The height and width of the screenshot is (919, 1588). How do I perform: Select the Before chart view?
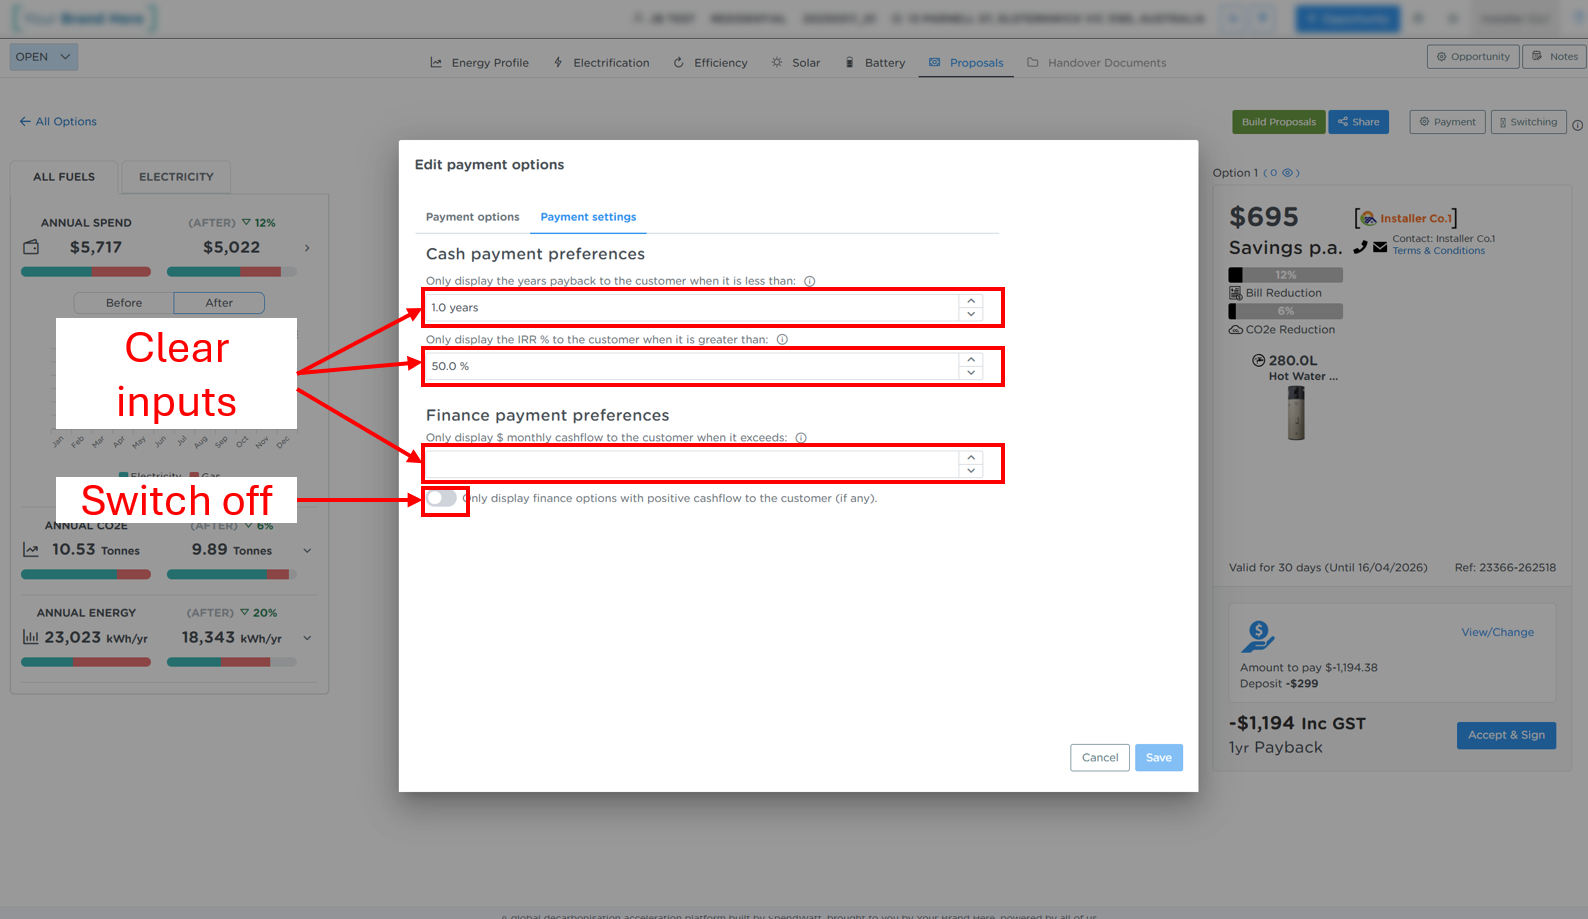click(x=124, y=303)
